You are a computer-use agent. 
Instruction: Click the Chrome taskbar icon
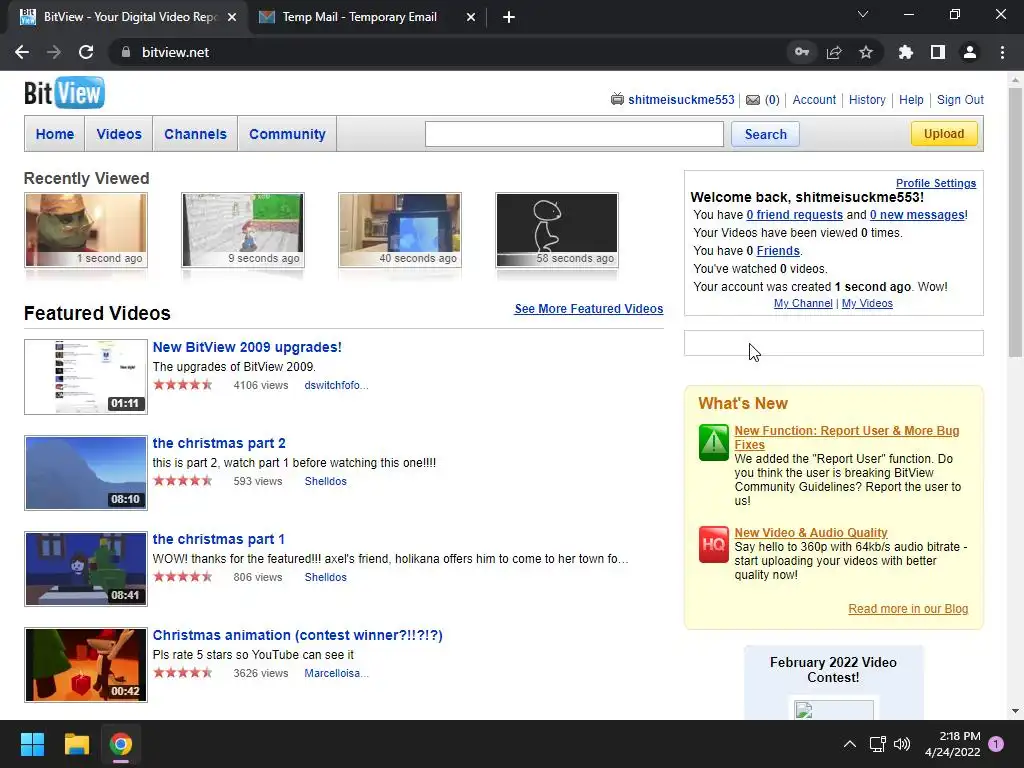pyautogui.click(x=121, y=744)
